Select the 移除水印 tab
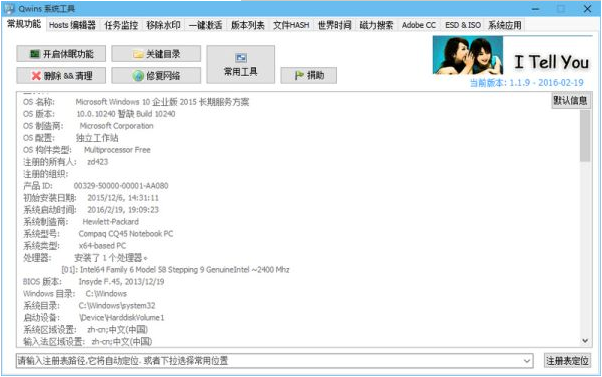Screen dimensions: 602x377 coord(163,25)
